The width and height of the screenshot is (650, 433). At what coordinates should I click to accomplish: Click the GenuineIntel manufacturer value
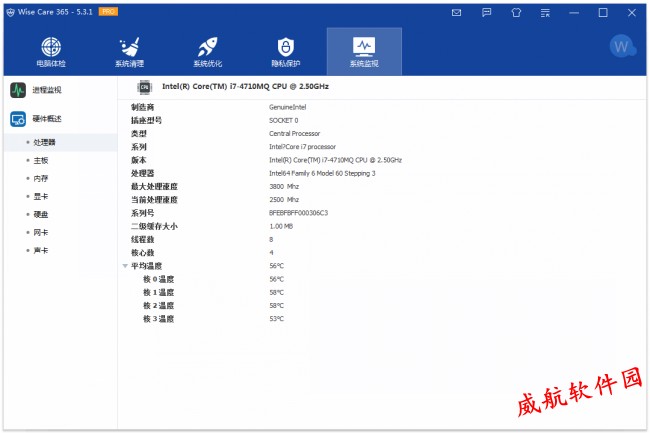(287, 107)
